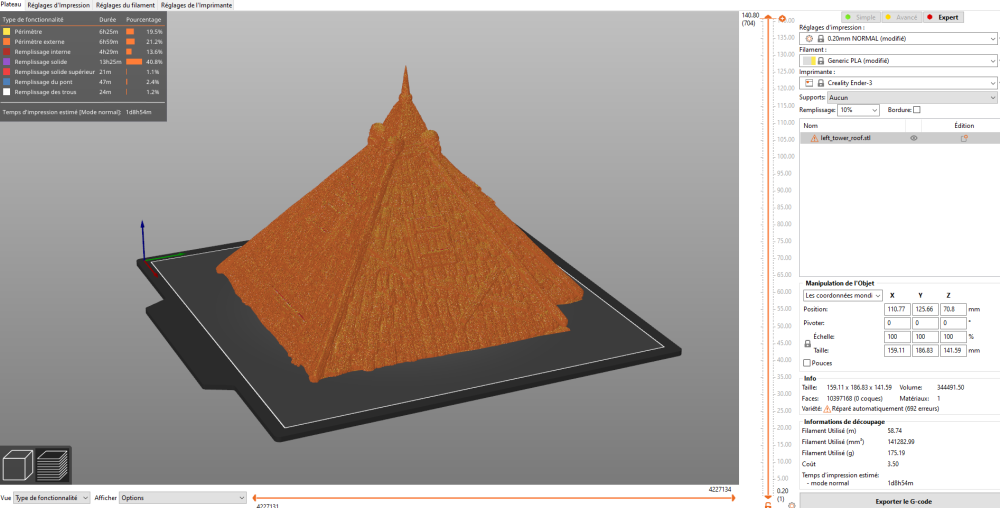Open the vertical layer slider gear settings
This screenshot has width=1000, height=508.
tap(791, 505)
